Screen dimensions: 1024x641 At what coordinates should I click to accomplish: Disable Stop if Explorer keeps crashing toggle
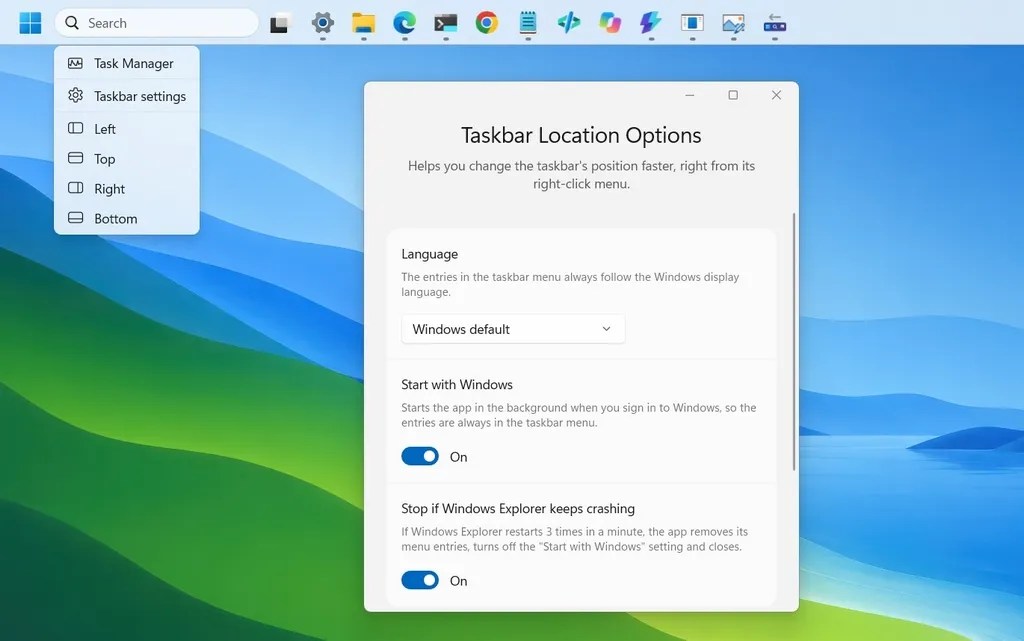[x=420, y=580]
